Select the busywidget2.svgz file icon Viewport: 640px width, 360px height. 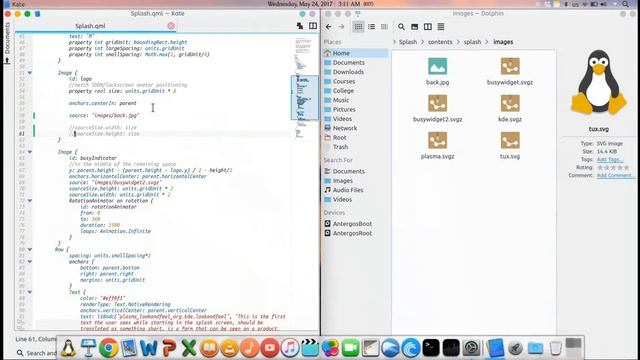click(x=437, y=103)
